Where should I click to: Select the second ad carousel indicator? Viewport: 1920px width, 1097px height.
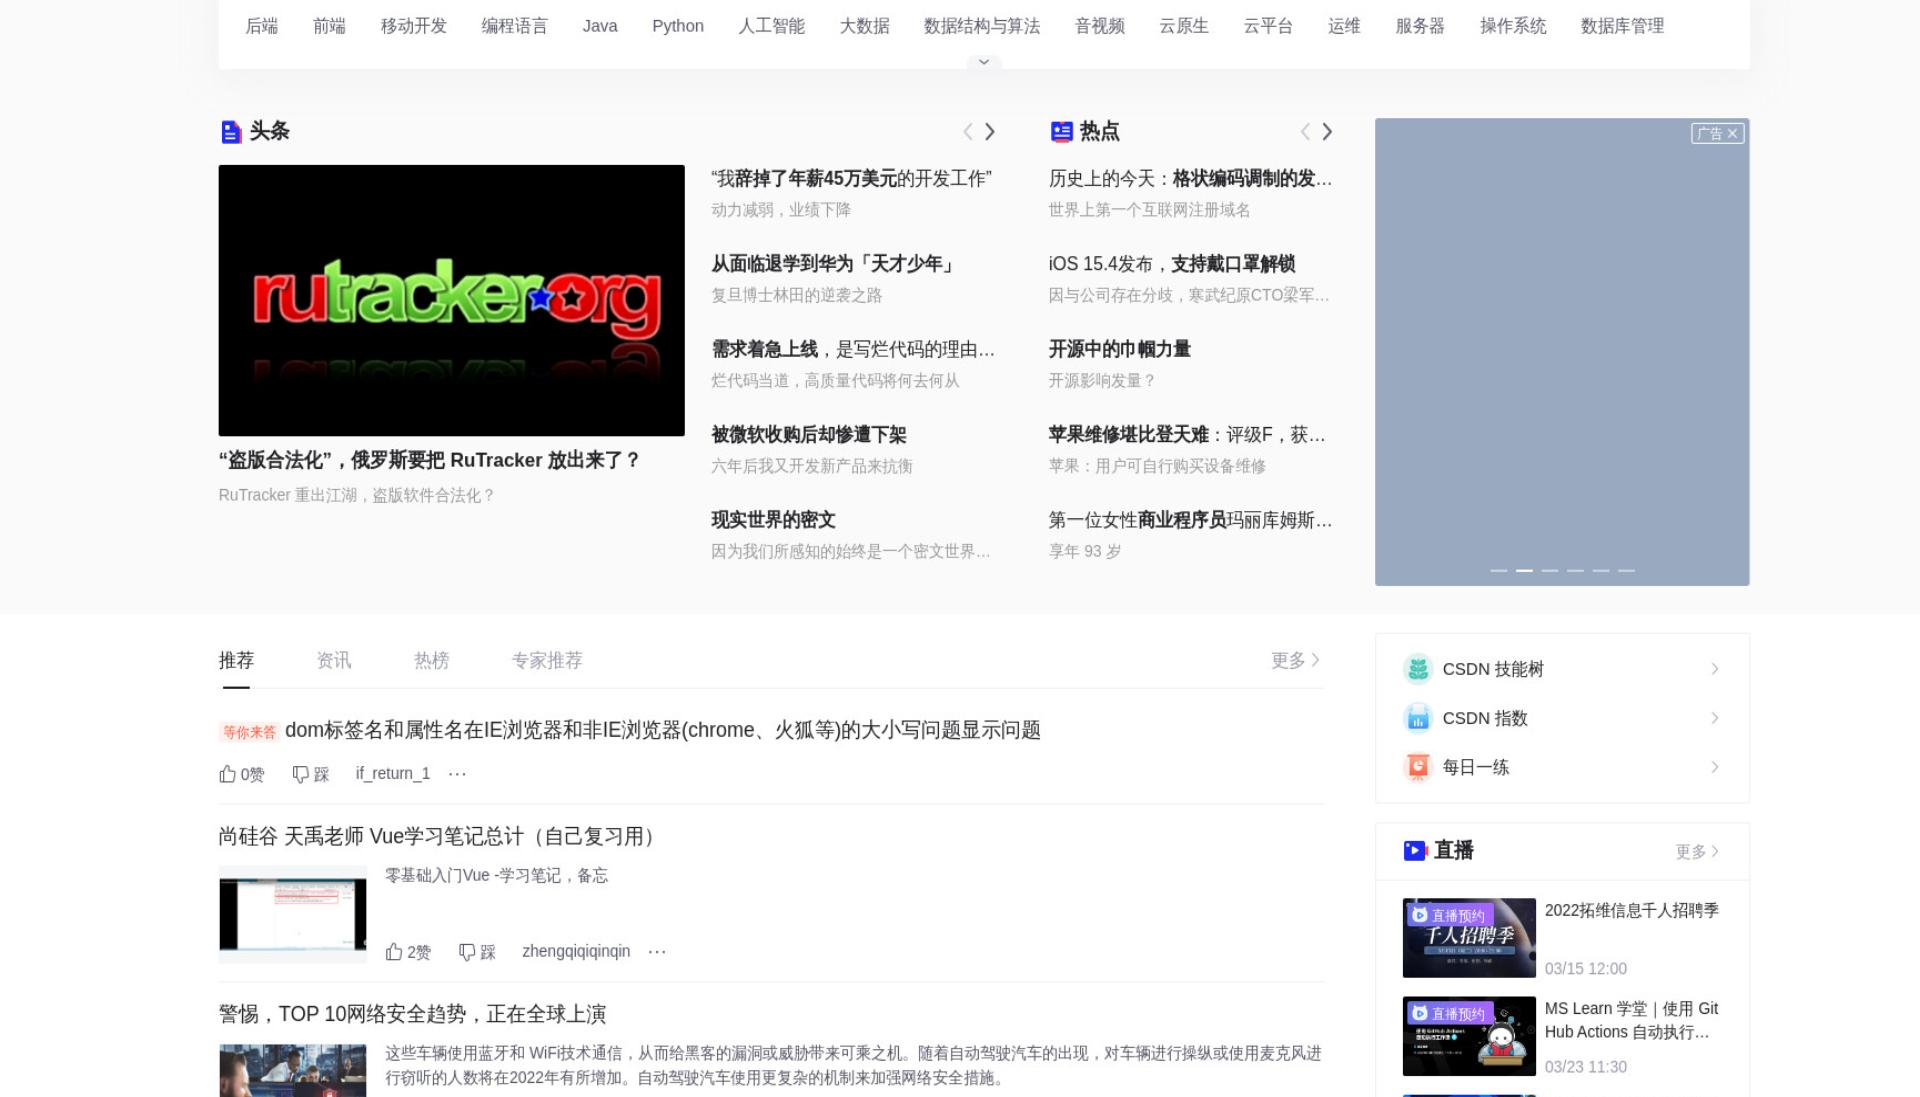pos(1524,571)
